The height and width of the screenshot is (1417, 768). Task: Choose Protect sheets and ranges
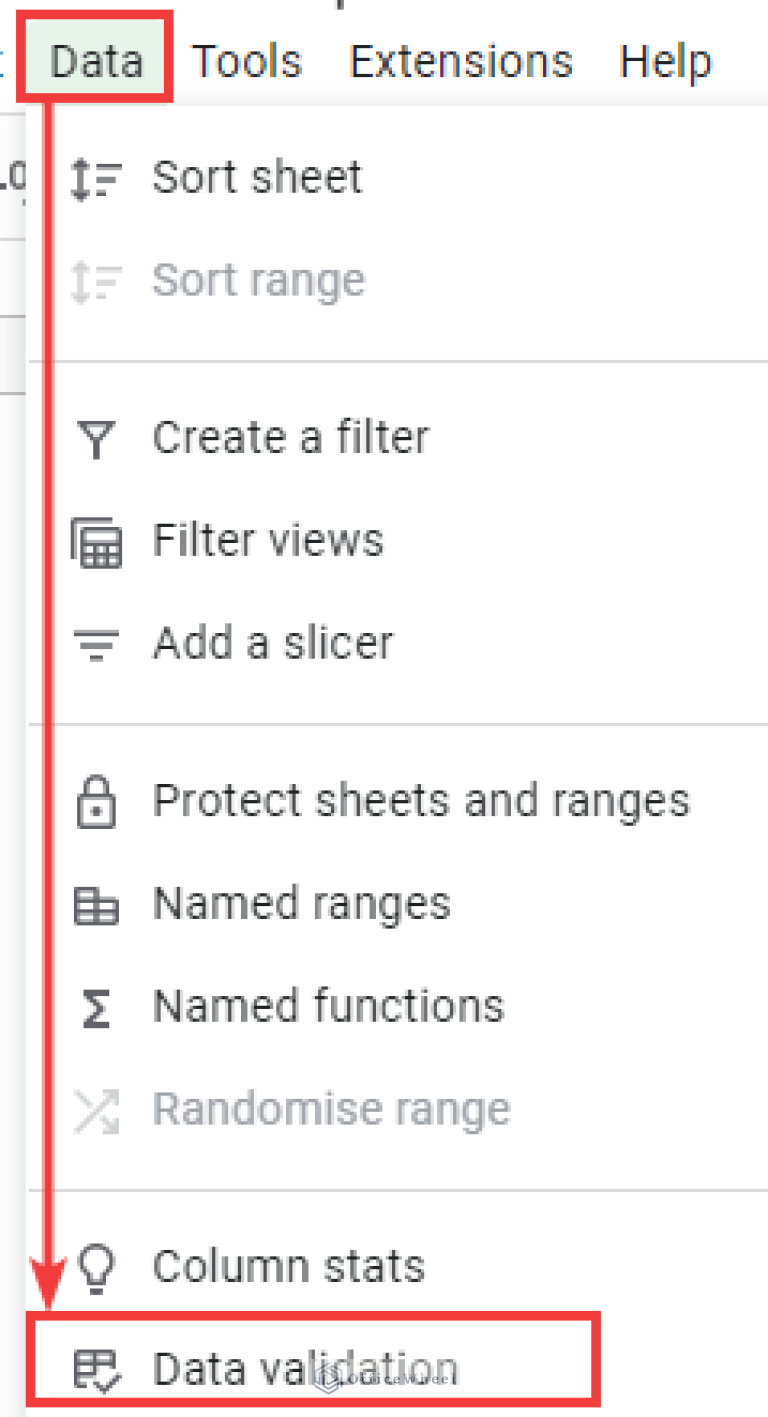point(421,799)
